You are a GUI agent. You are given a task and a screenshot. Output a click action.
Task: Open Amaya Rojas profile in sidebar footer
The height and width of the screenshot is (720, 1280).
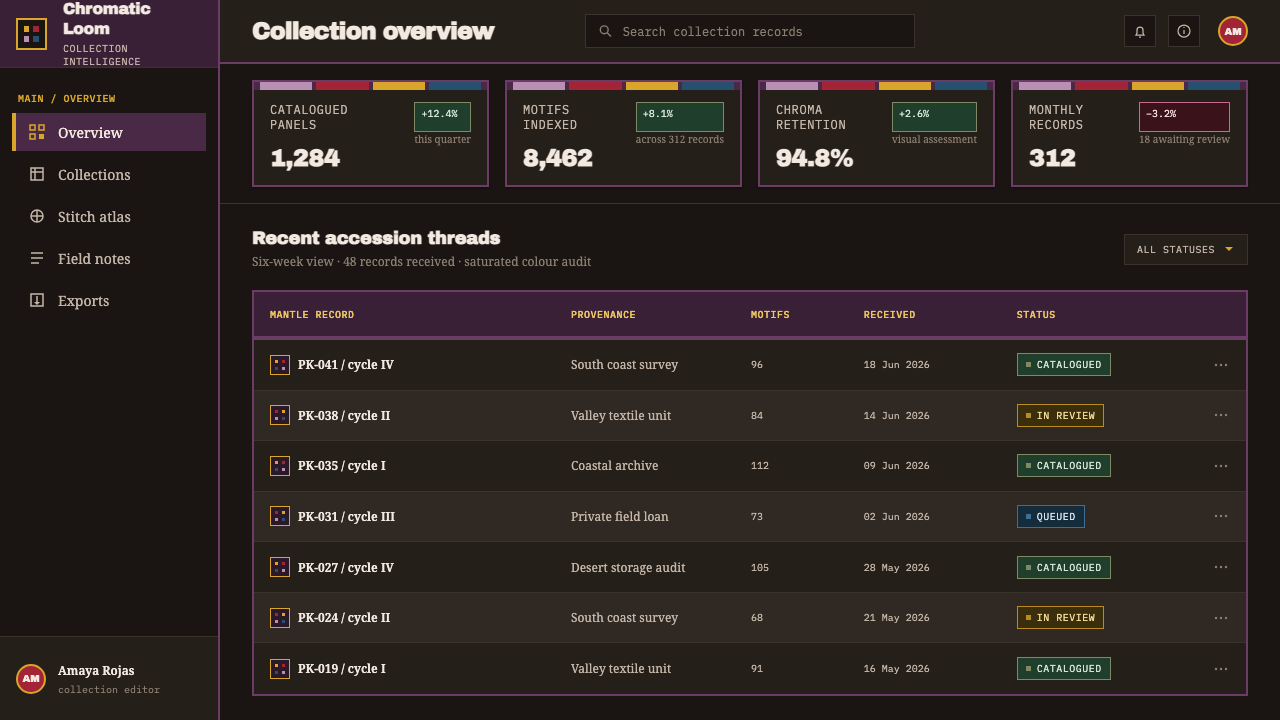[109, 679]
